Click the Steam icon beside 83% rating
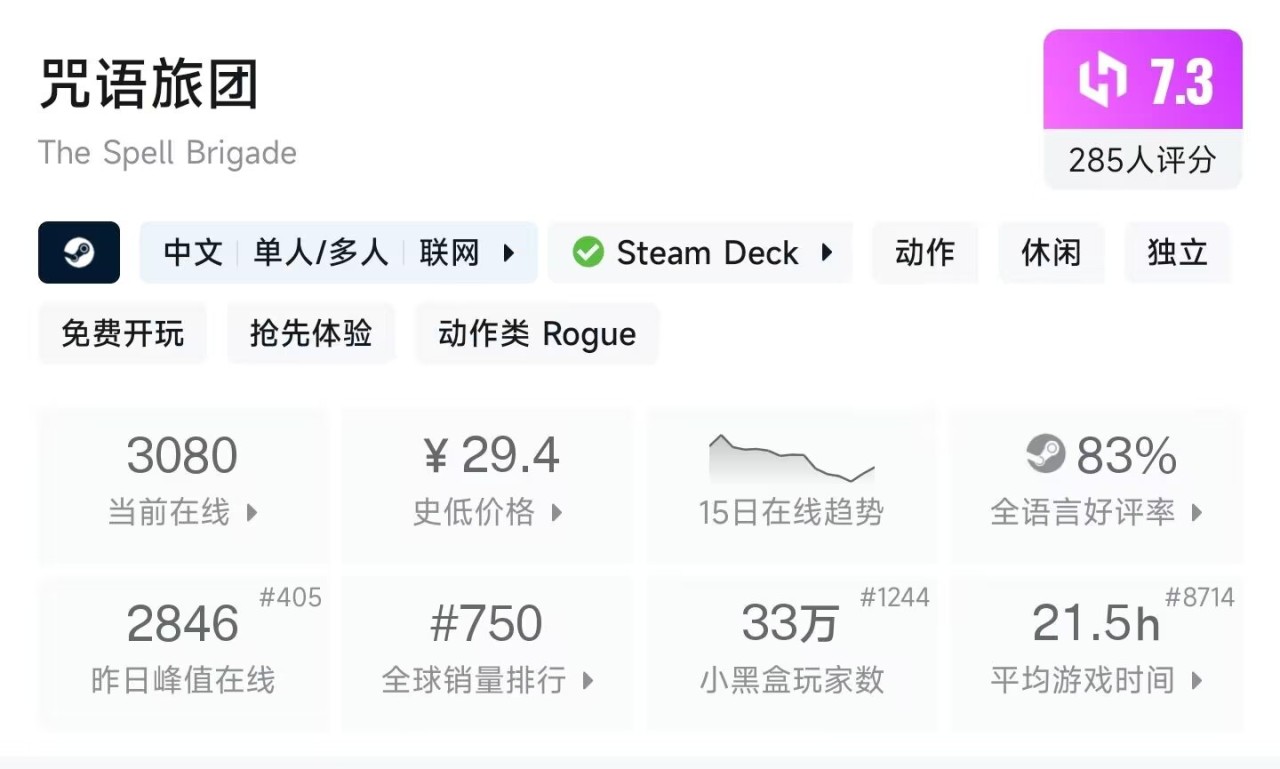This screenshot has width=1280, height=769. pos(1046,455)
